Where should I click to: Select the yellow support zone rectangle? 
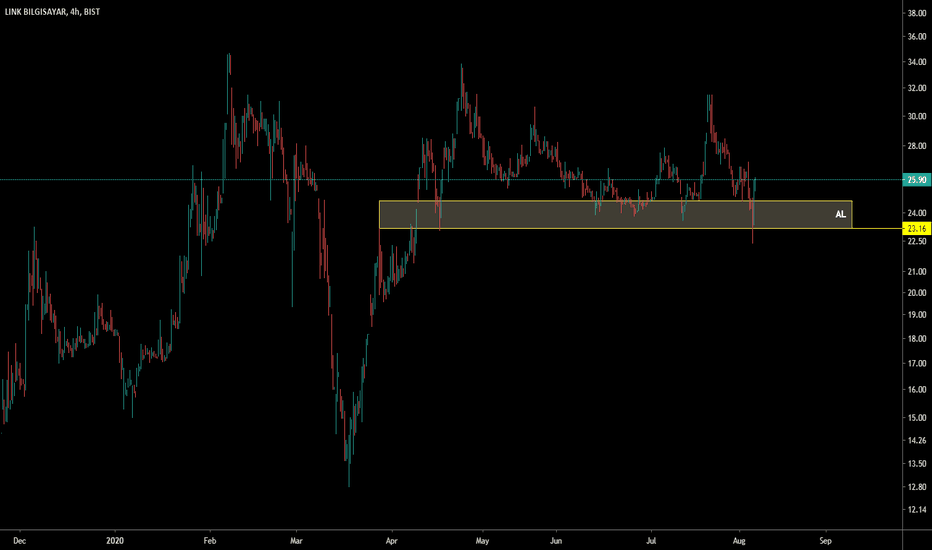coord(616,215)
